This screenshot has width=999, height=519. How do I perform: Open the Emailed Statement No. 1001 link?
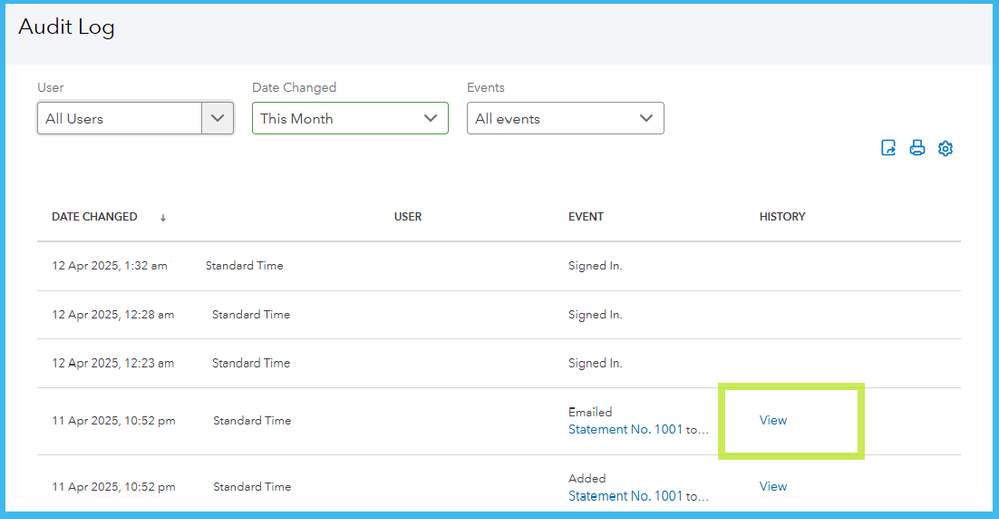click(626, 429)
